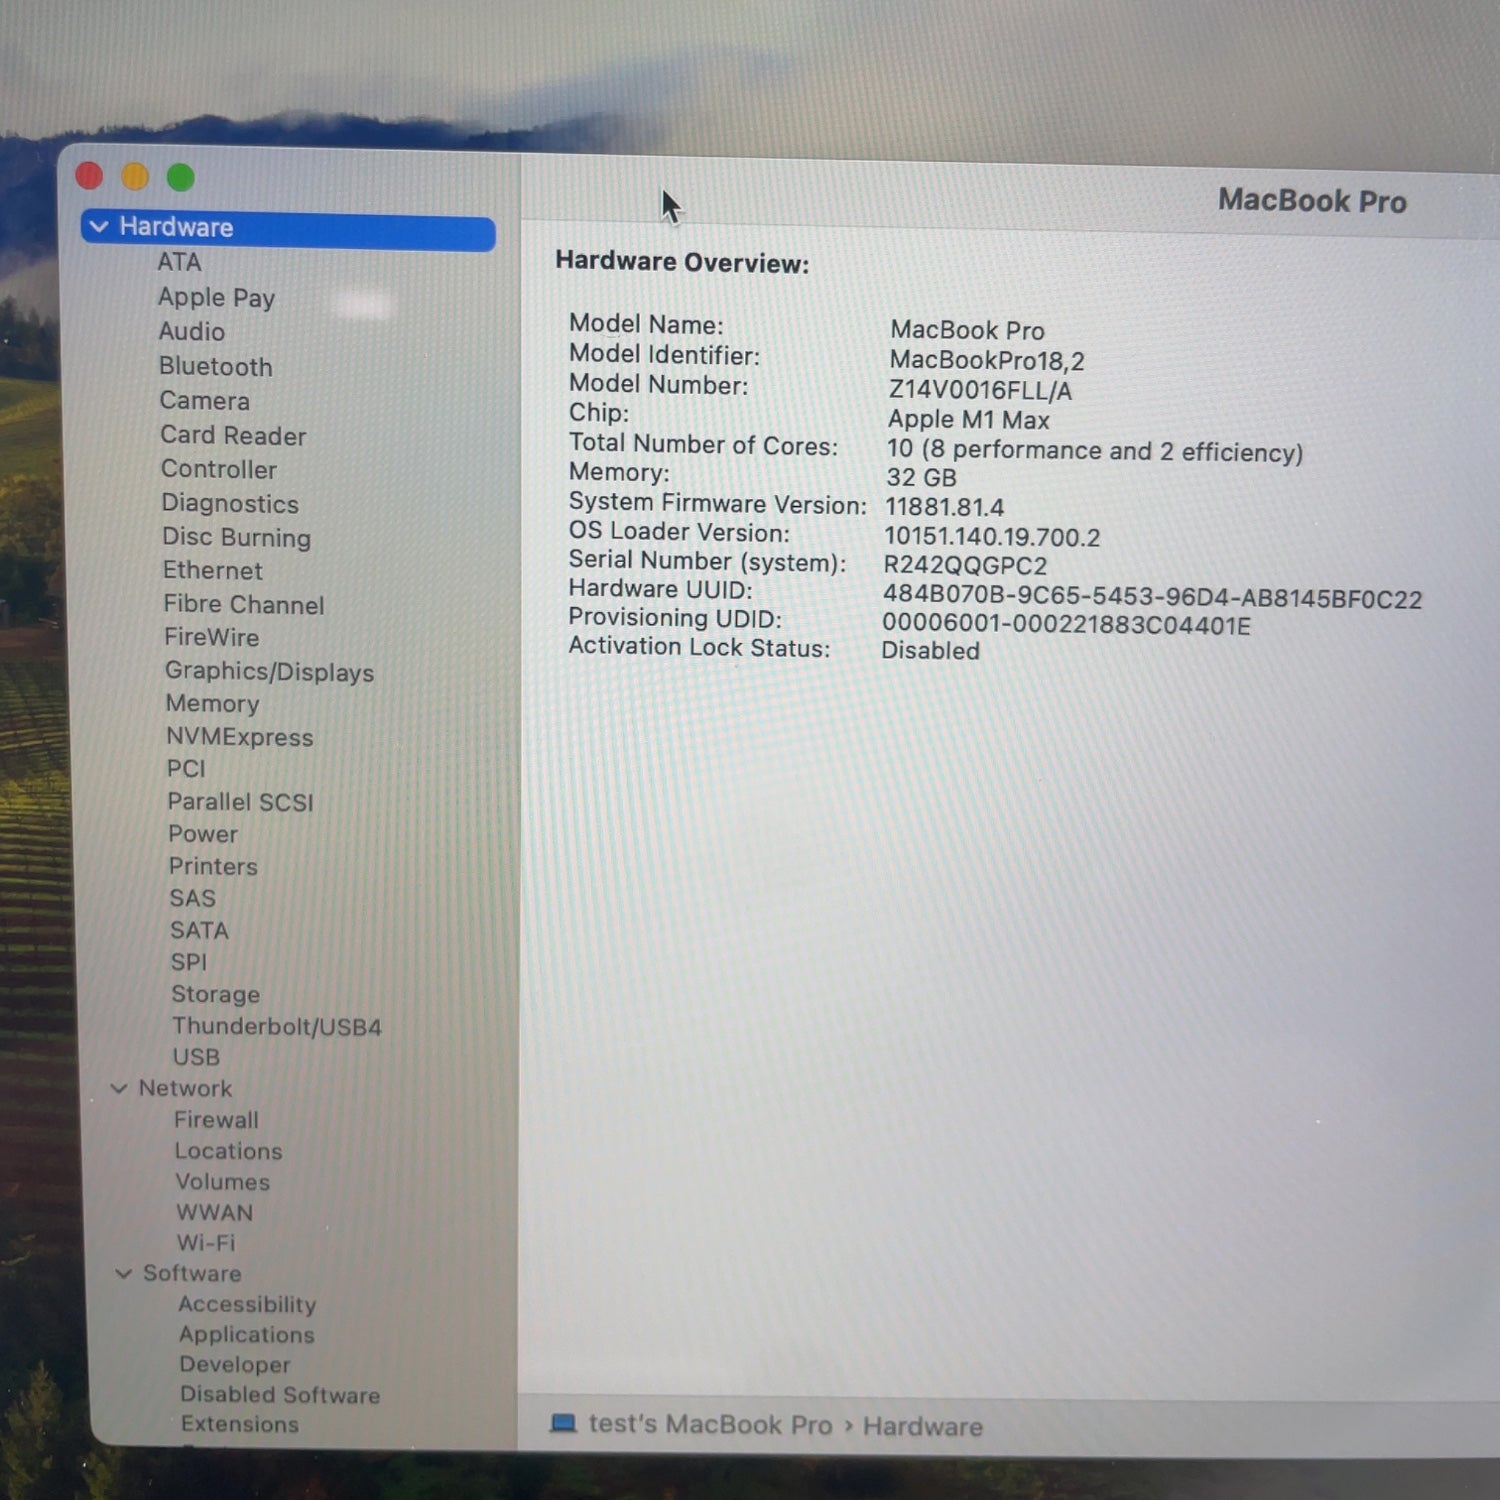Collapse the Hardware section chevron
The height and width of the screenshot is (1500, 1500).
(99, 227)
